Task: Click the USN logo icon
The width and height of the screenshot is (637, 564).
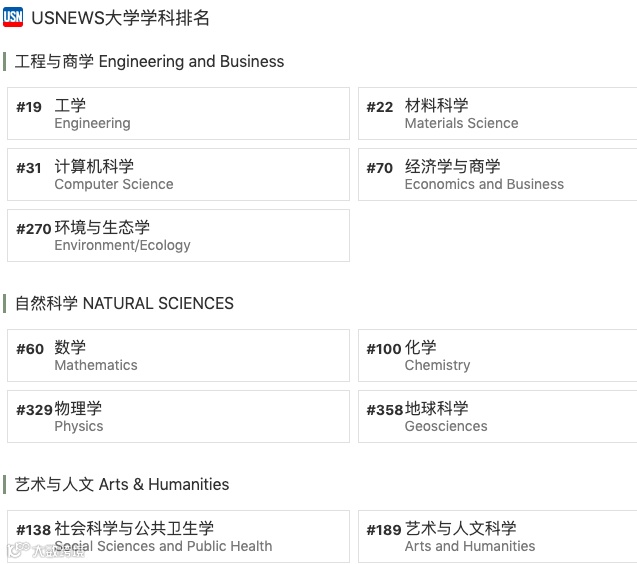Action: click(x=13, y=17)
